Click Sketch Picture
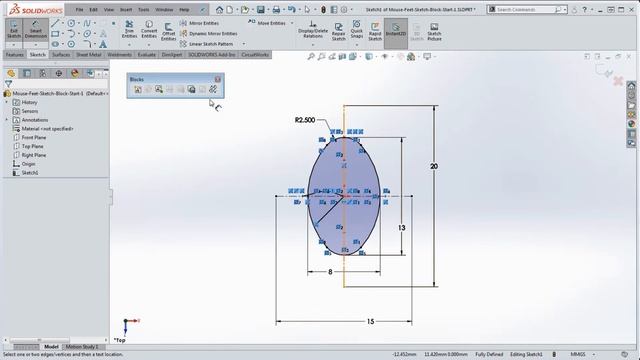The width and height of the screenshot is (640, 360). point(434,32)
